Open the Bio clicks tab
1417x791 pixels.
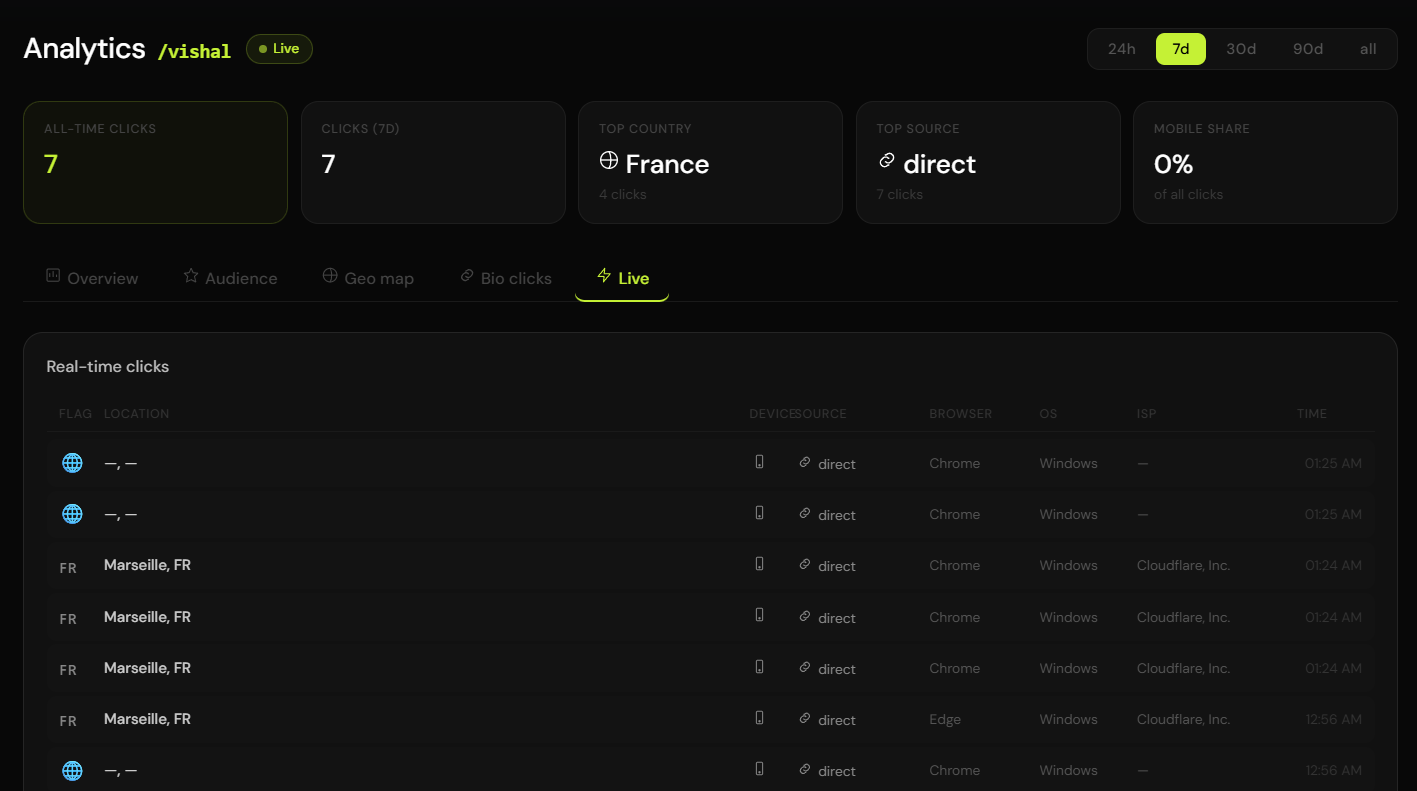coord(506,278)
